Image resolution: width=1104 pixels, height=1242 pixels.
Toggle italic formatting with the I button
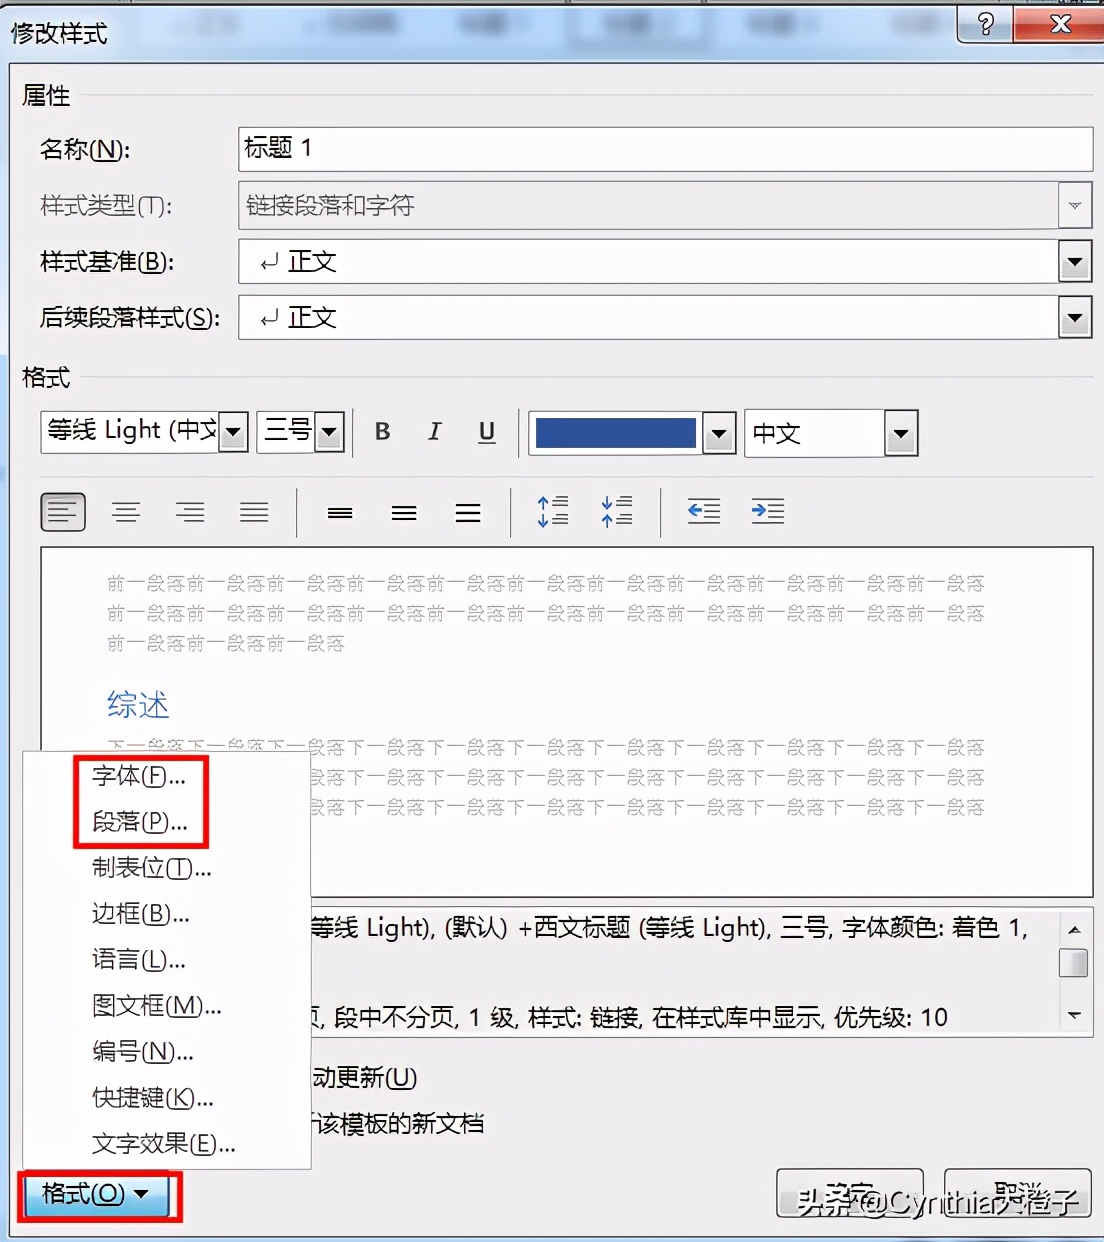pos(434,431)
